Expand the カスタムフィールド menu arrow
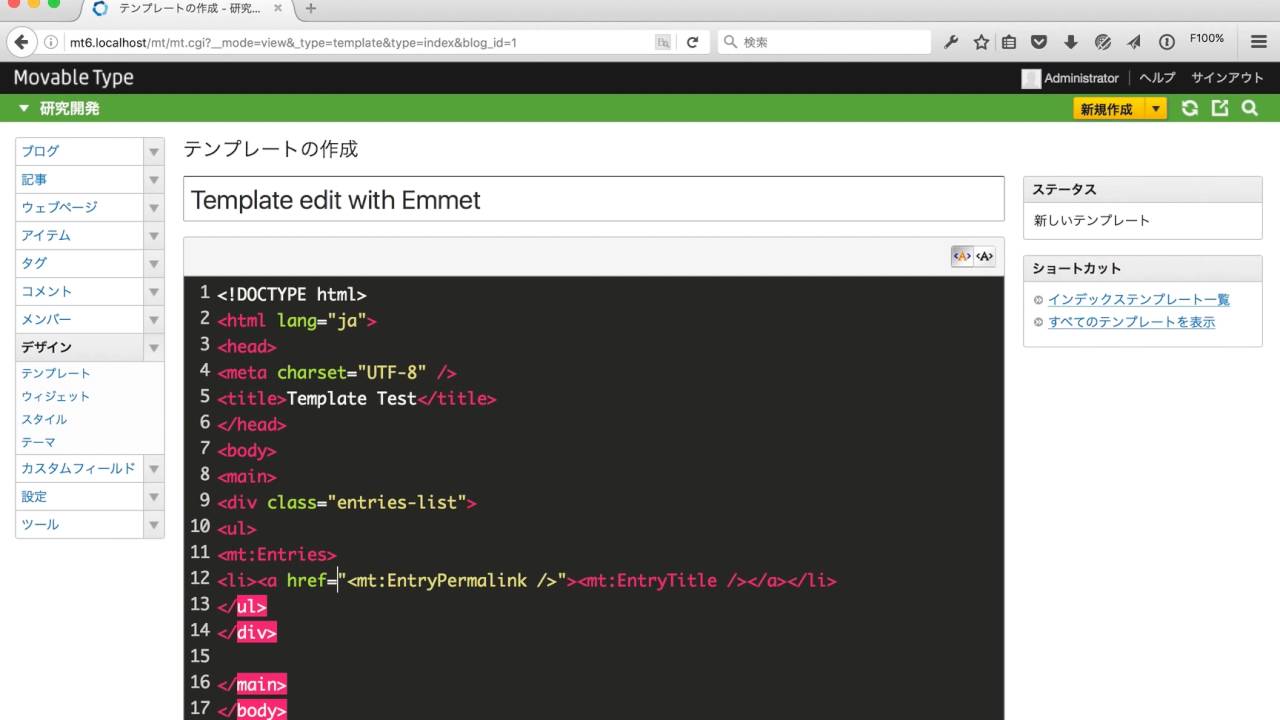This screenshot has width=1280, height=720. coord(154,468)
